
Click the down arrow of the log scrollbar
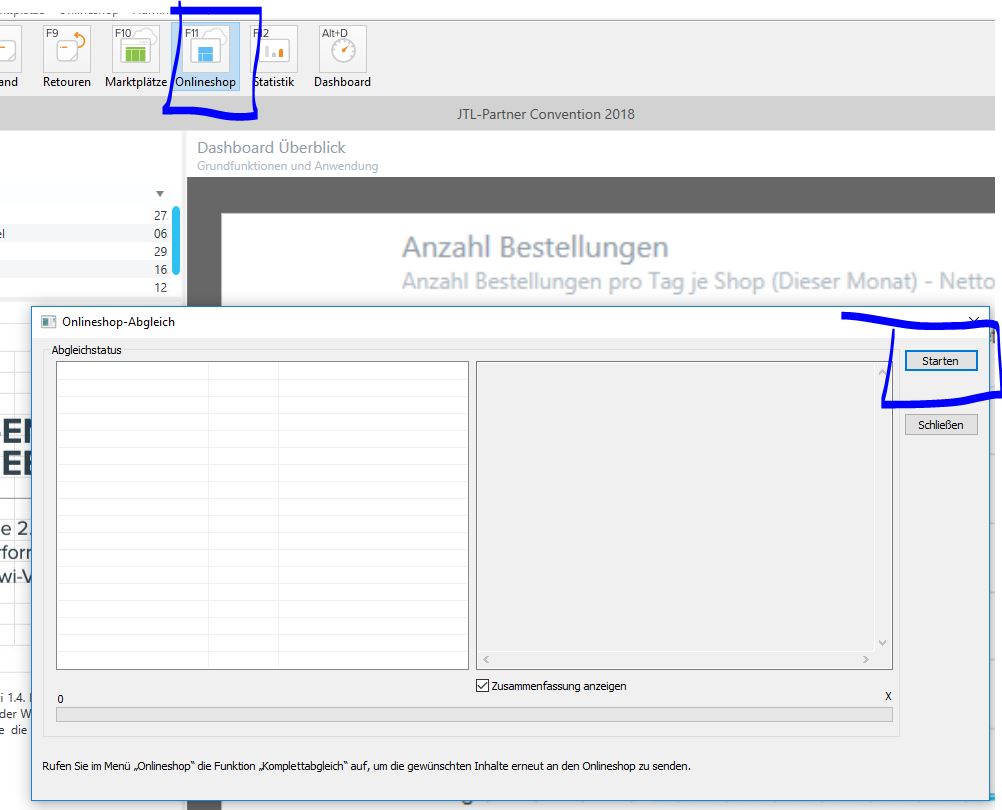(883, 643)
